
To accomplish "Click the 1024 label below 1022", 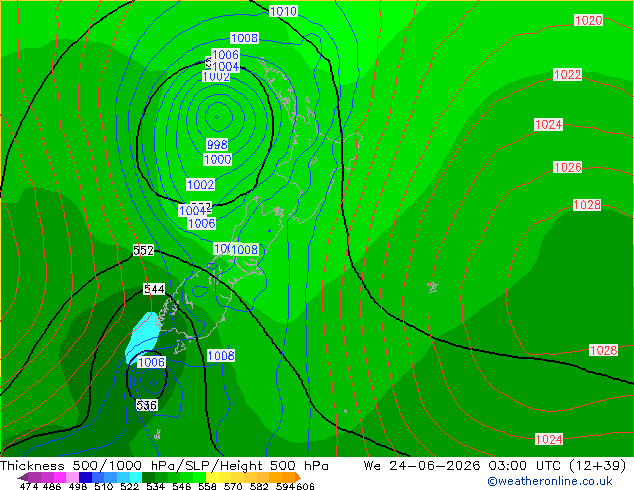I will pos(549,124).
